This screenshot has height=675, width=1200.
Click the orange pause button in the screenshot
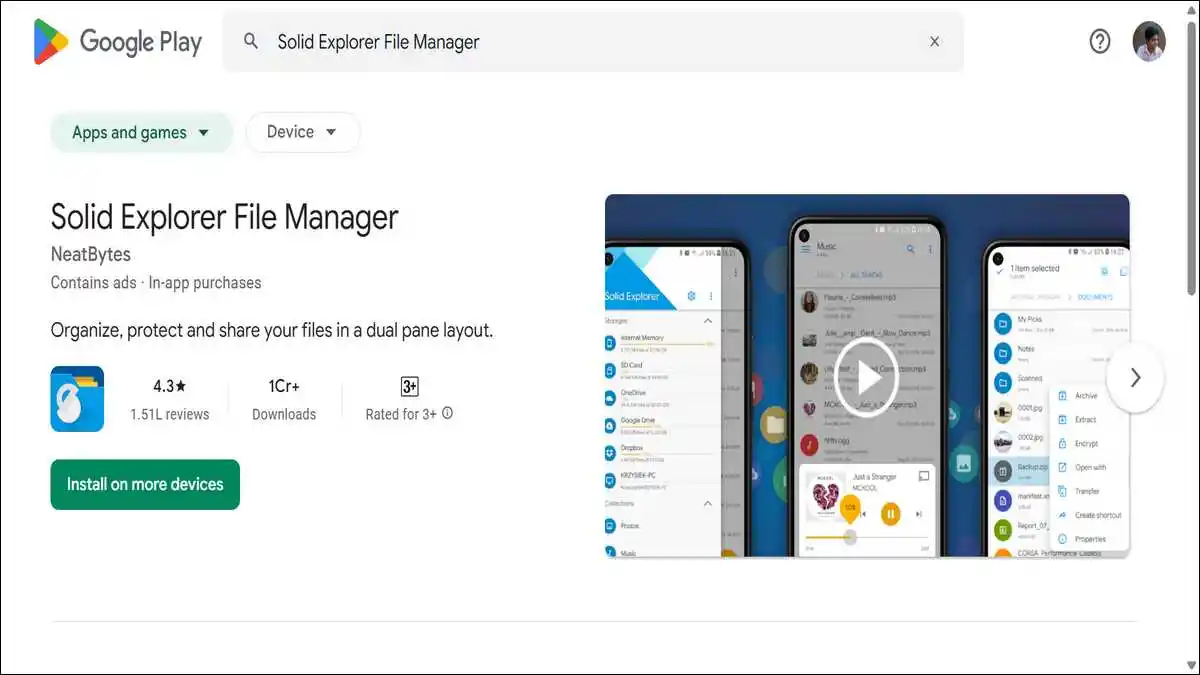(x=890, y=514)
